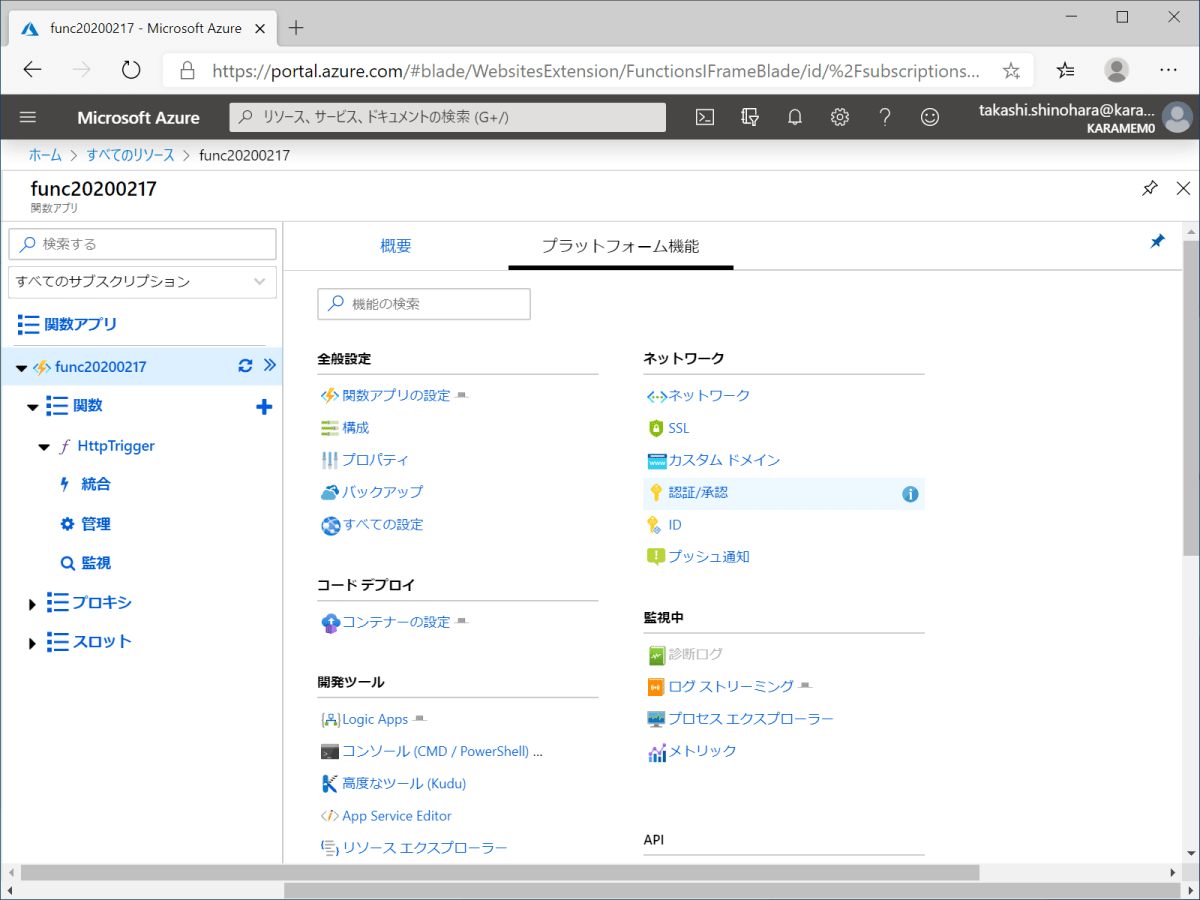Screen dimensions: 1200x900
Task: Click the プロセス エクスプローラー monitor icon
Action: 656,719
